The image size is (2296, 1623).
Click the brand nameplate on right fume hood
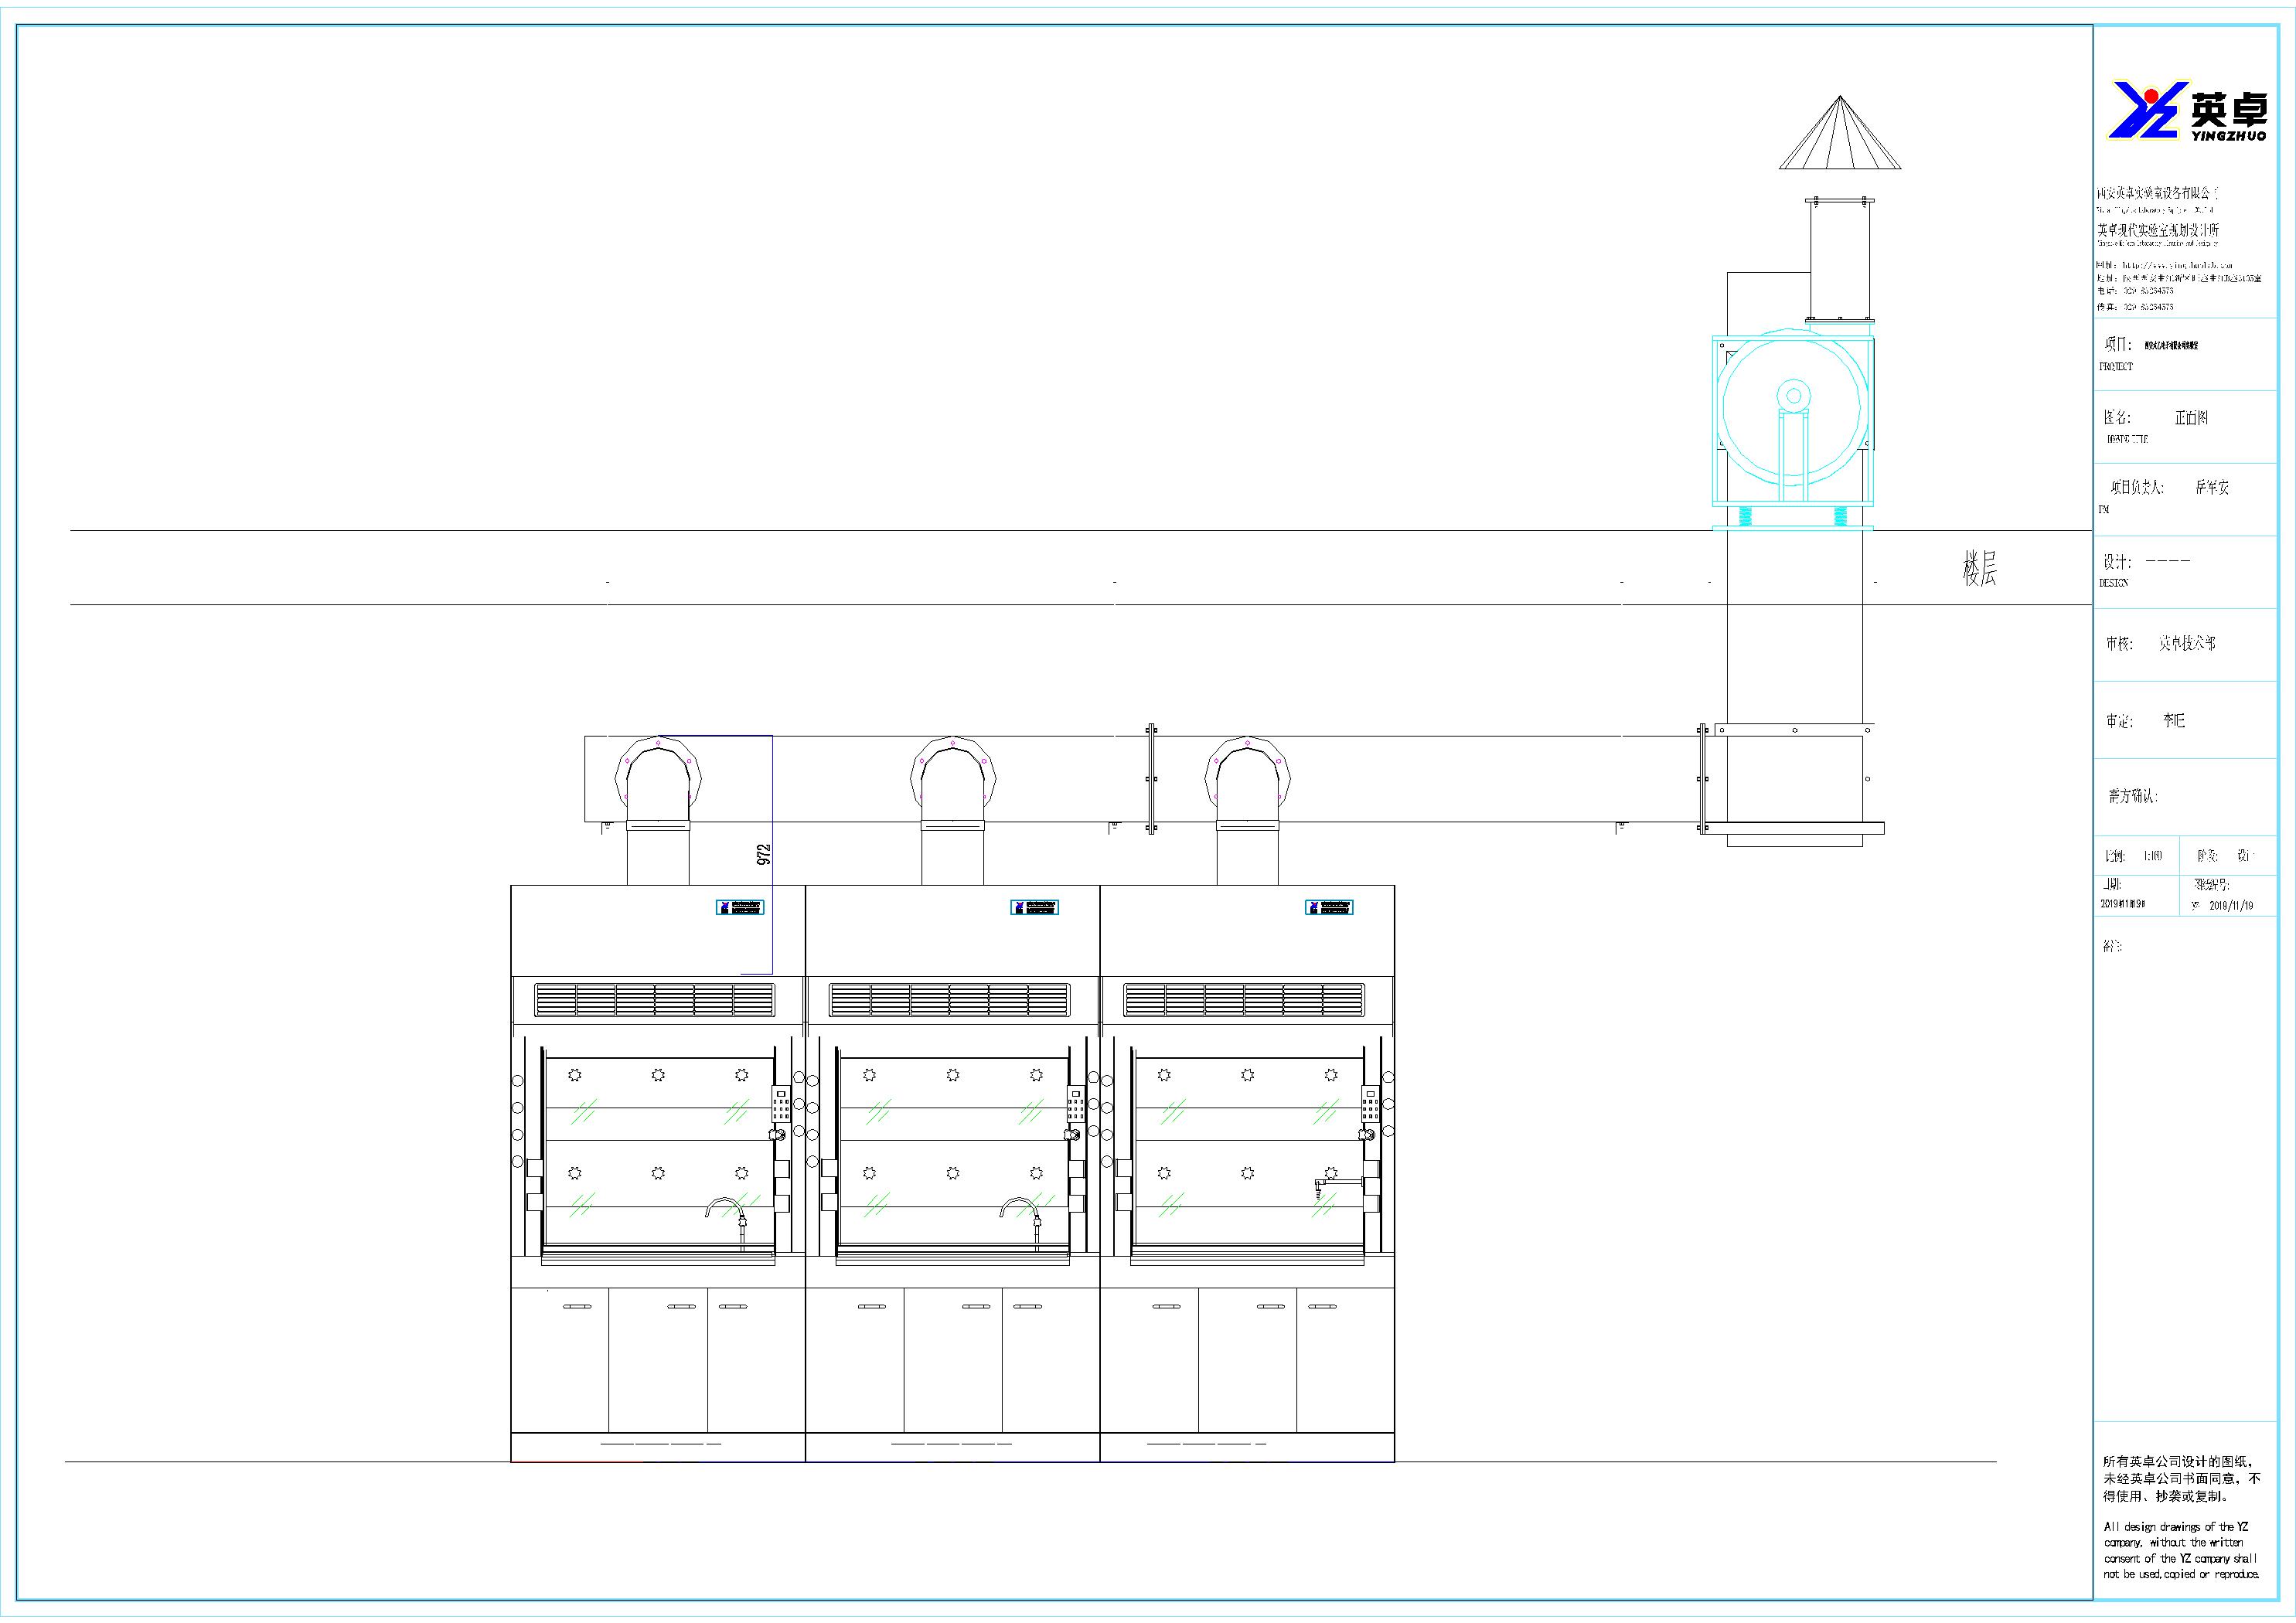1328,907
